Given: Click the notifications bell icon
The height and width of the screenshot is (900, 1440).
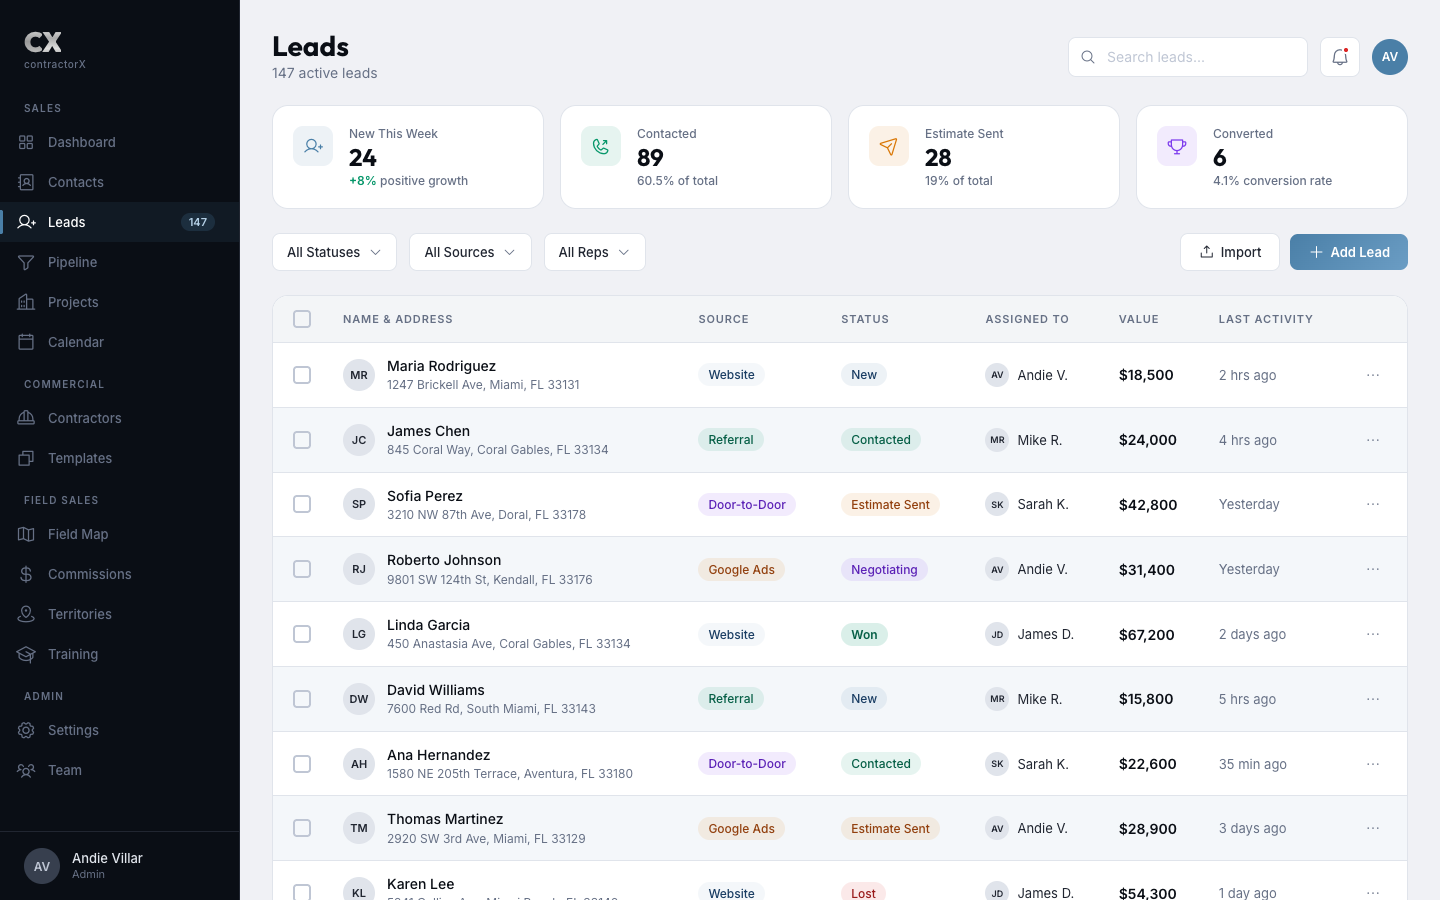Looking at the screenshot, I should (1340, 57).
